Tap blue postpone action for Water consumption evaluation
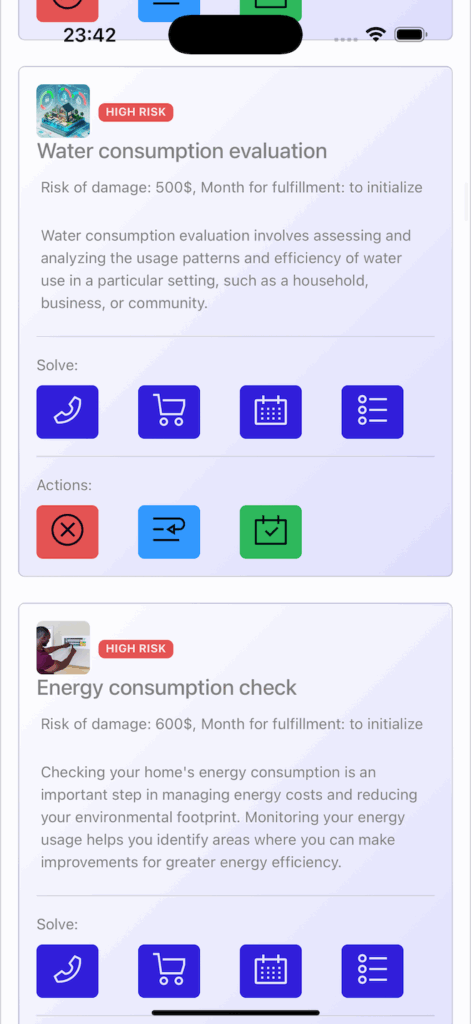The image size is (471, 1024). point(169,532)
